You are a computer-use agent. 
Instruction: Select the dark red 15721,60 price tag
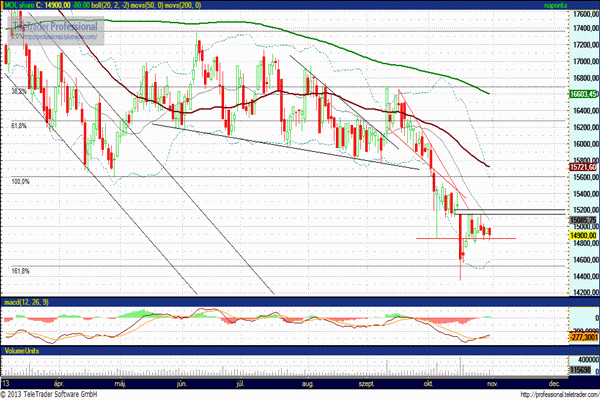pyautogui.click(x=583, y=167)
